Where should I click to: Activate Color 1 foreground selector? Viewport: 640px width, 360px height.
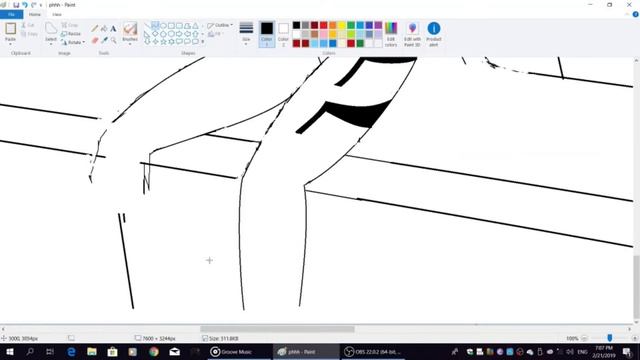(x=267, y=34)
